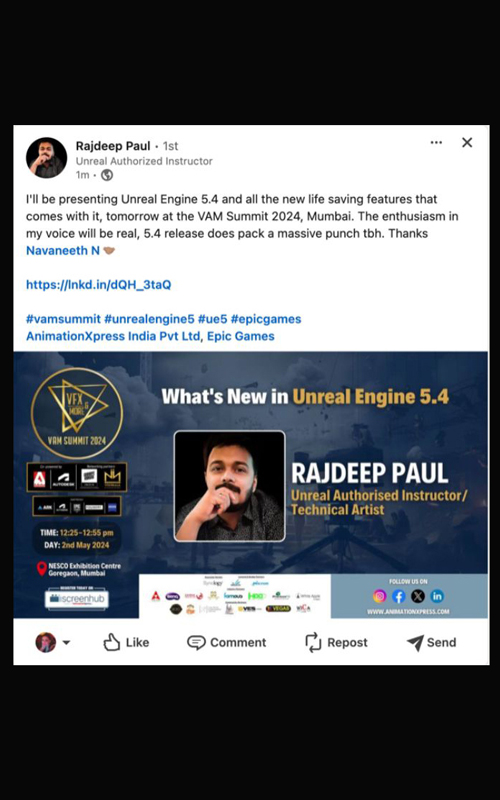Expand the reaction identity dropdown arrow
Image resolution: width=500 pixels, height=800 pixels.
point(66,643)
